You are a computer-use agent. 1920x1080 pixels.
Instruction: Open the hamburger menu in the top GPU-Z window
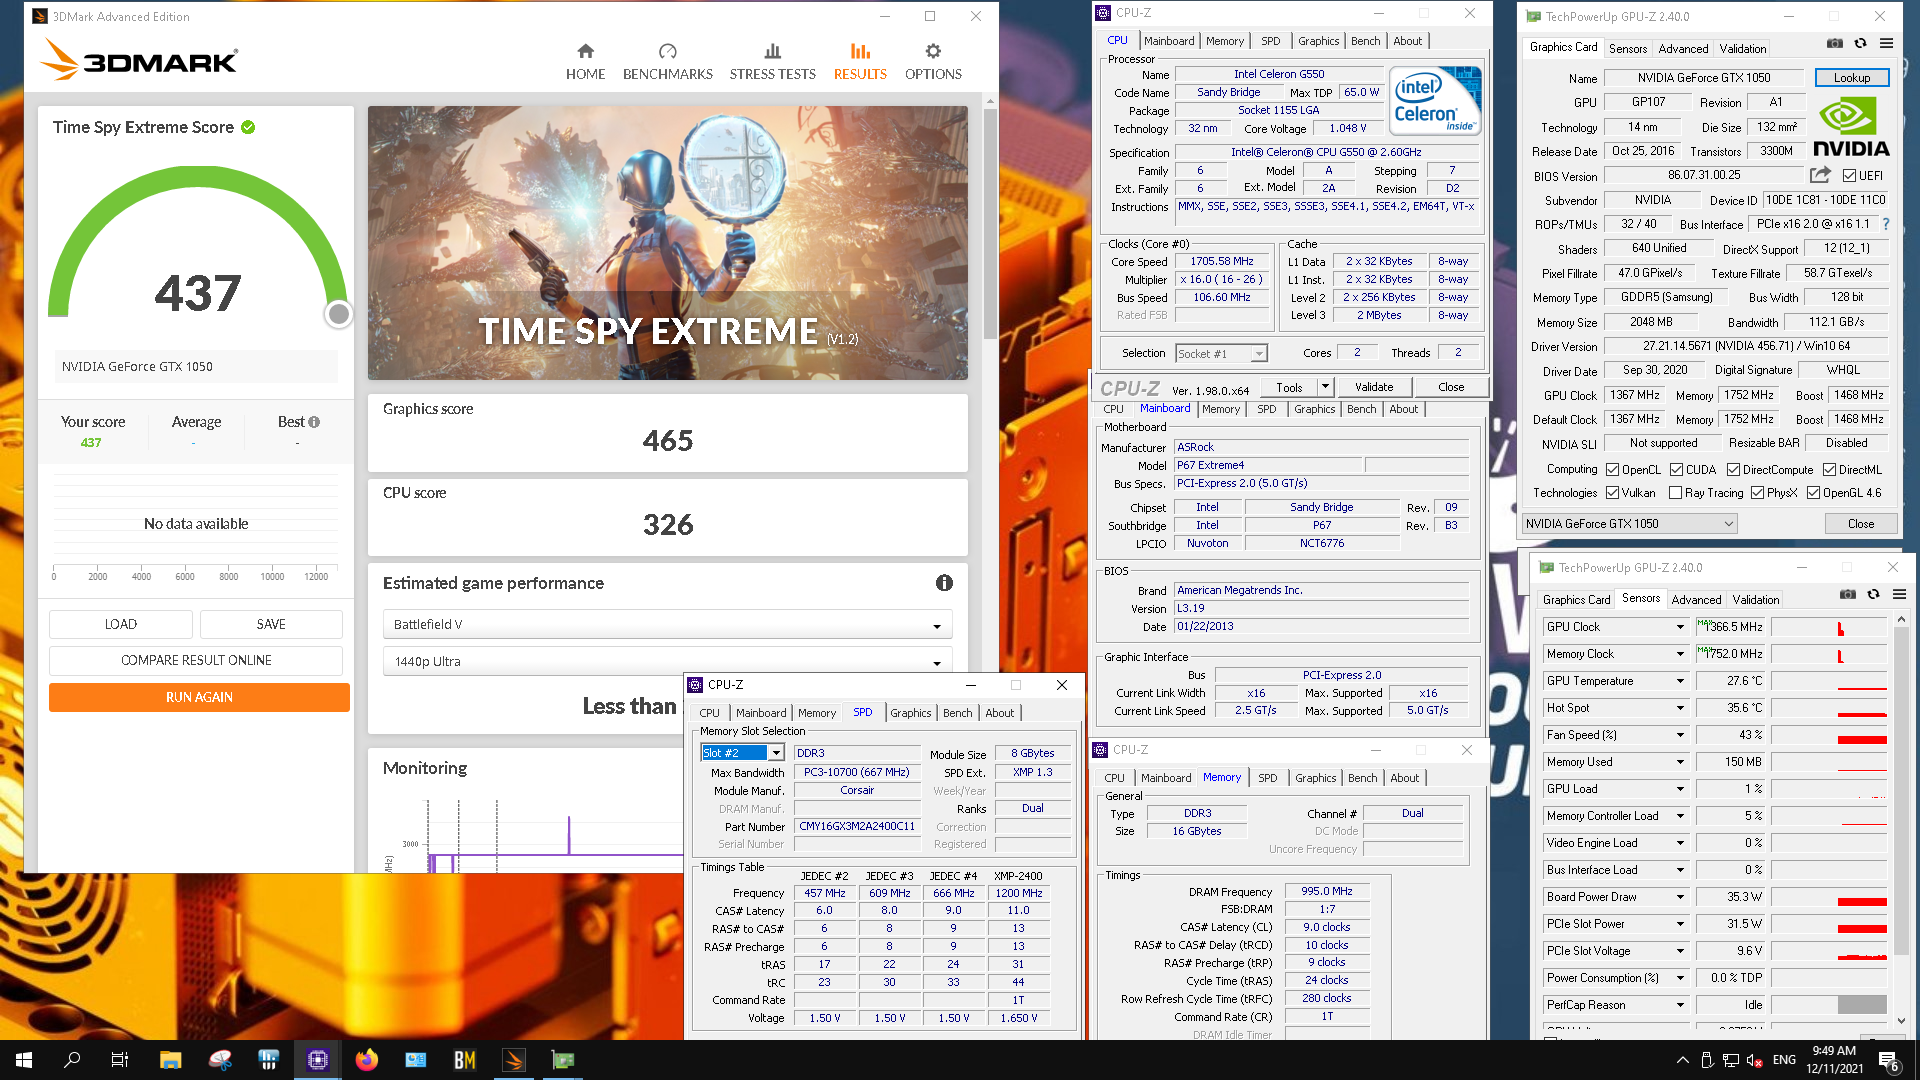point(1886,43)
